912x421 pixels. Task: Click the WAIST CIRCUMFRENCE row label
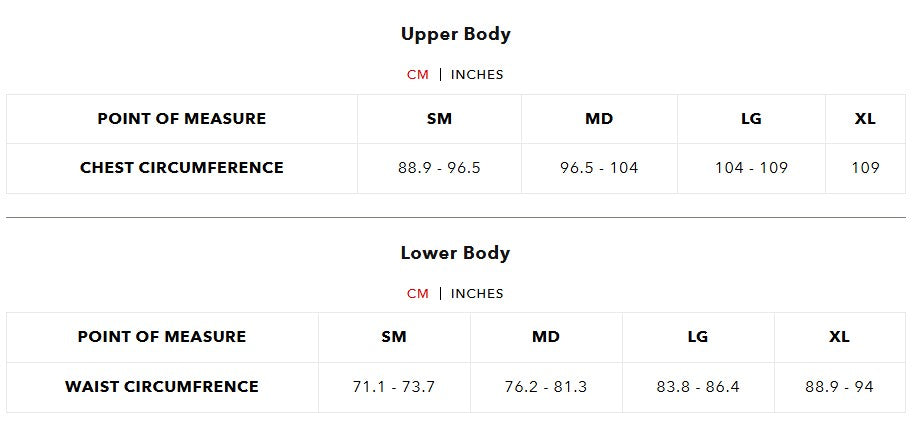click(x=162, y=387)
